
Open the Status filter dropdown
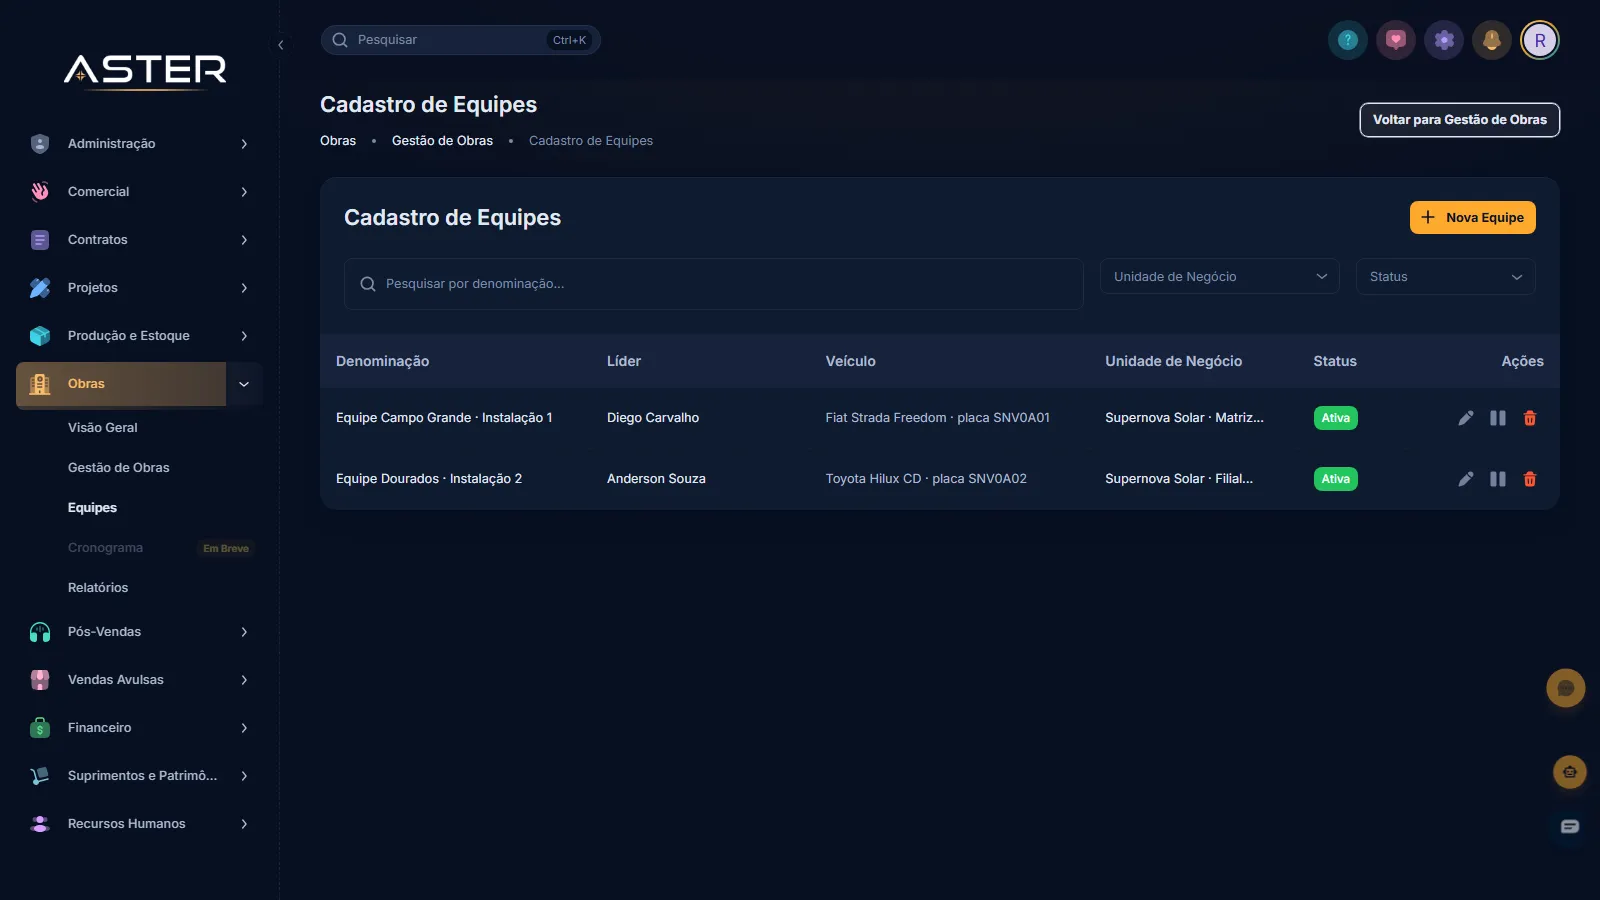[x=1446, y=277]
